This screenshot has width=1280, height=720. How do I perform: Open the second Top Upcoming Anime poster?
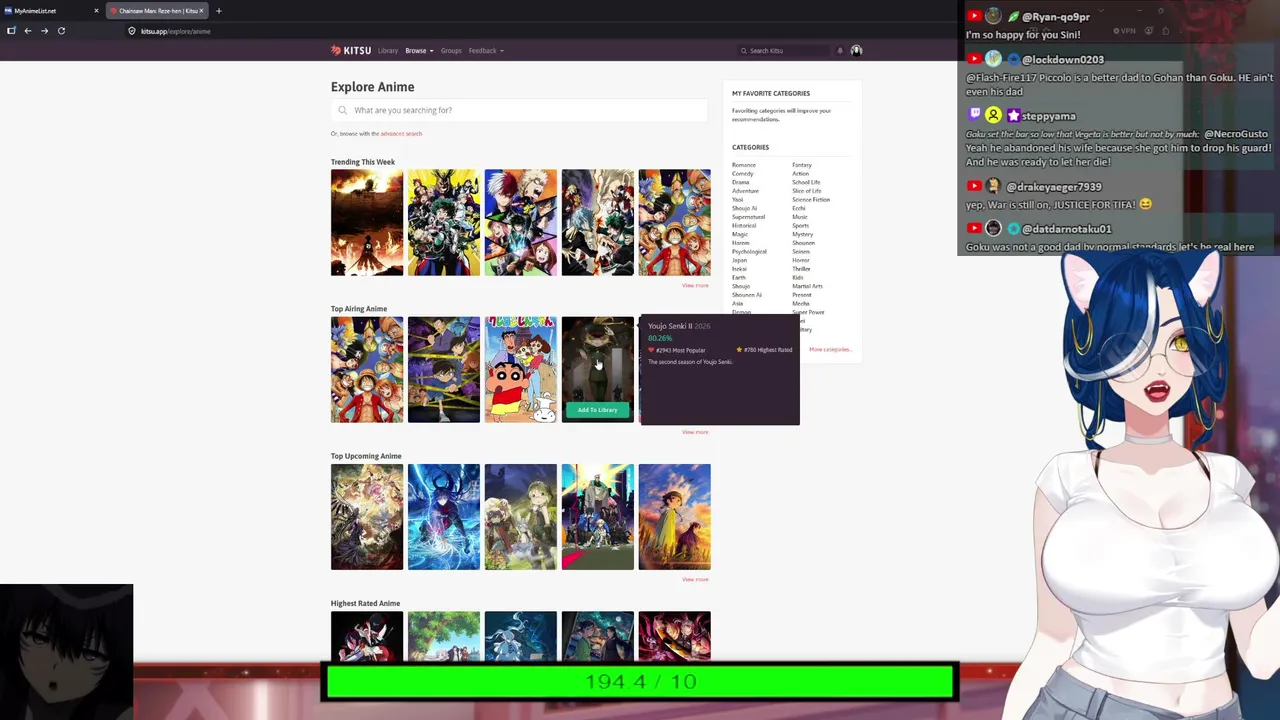(x=444, y=517)
